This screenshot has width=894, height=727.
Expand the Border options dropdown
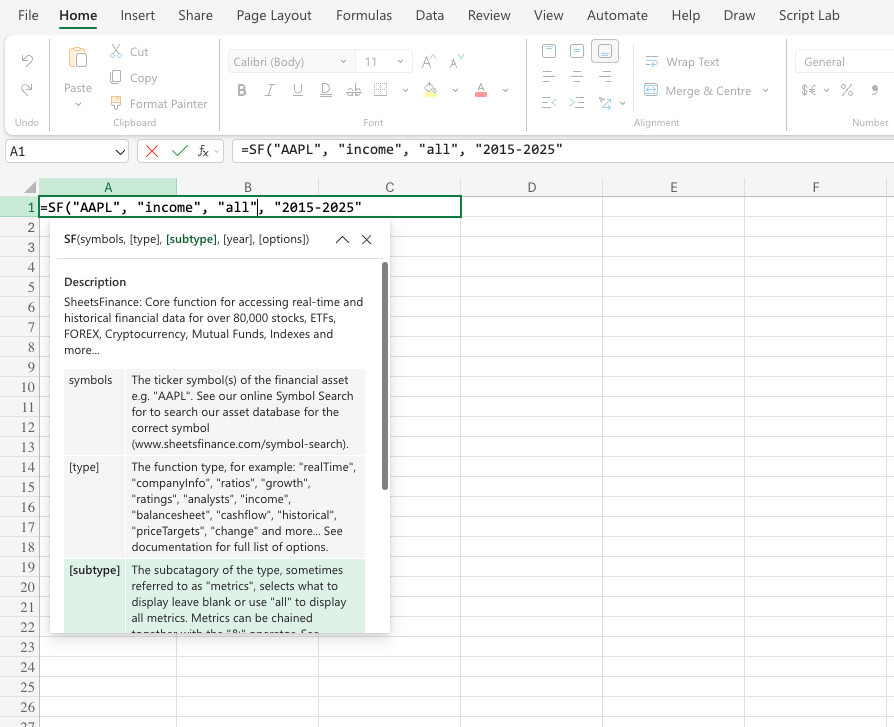404,89
